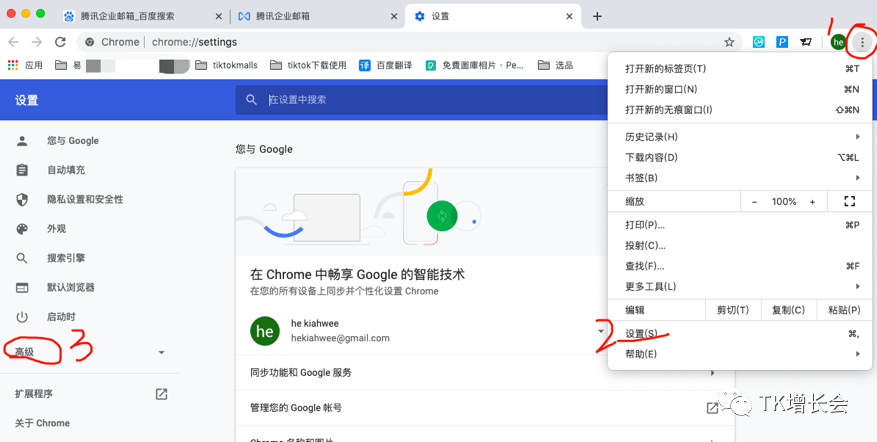877x442 pixels.
Task: Click the 剪切(T) button in menu
Action: [733, 310]
